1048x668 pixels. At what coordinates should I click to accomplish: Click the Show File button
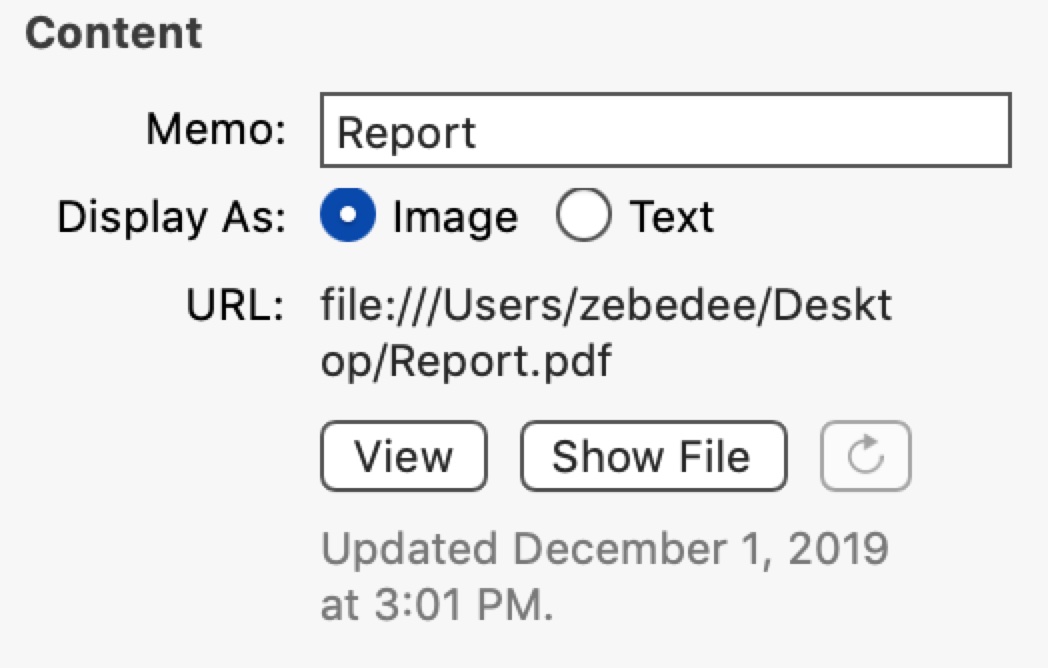point(654,456)
